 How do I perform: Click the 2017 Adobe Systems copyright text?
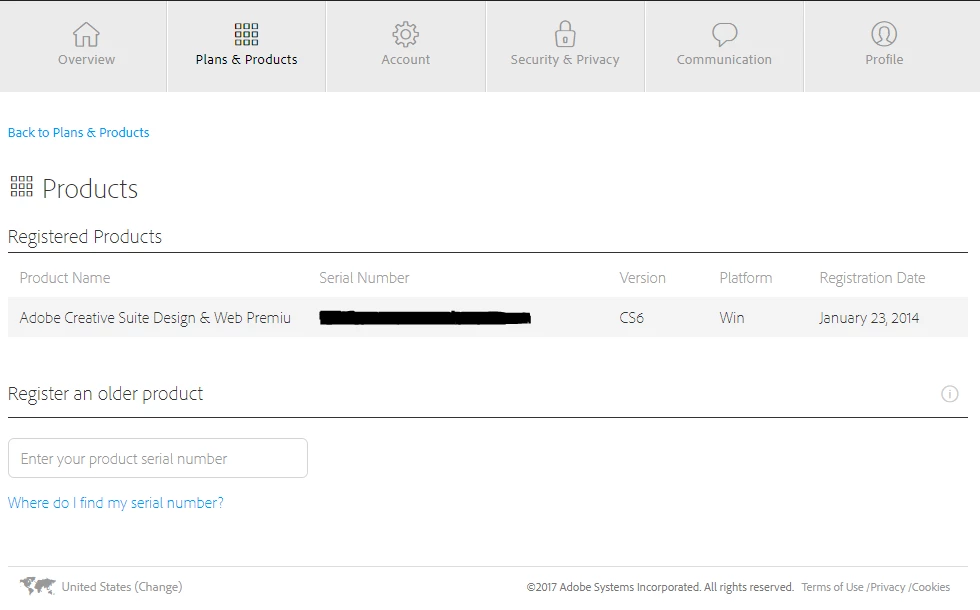(660, 587)
